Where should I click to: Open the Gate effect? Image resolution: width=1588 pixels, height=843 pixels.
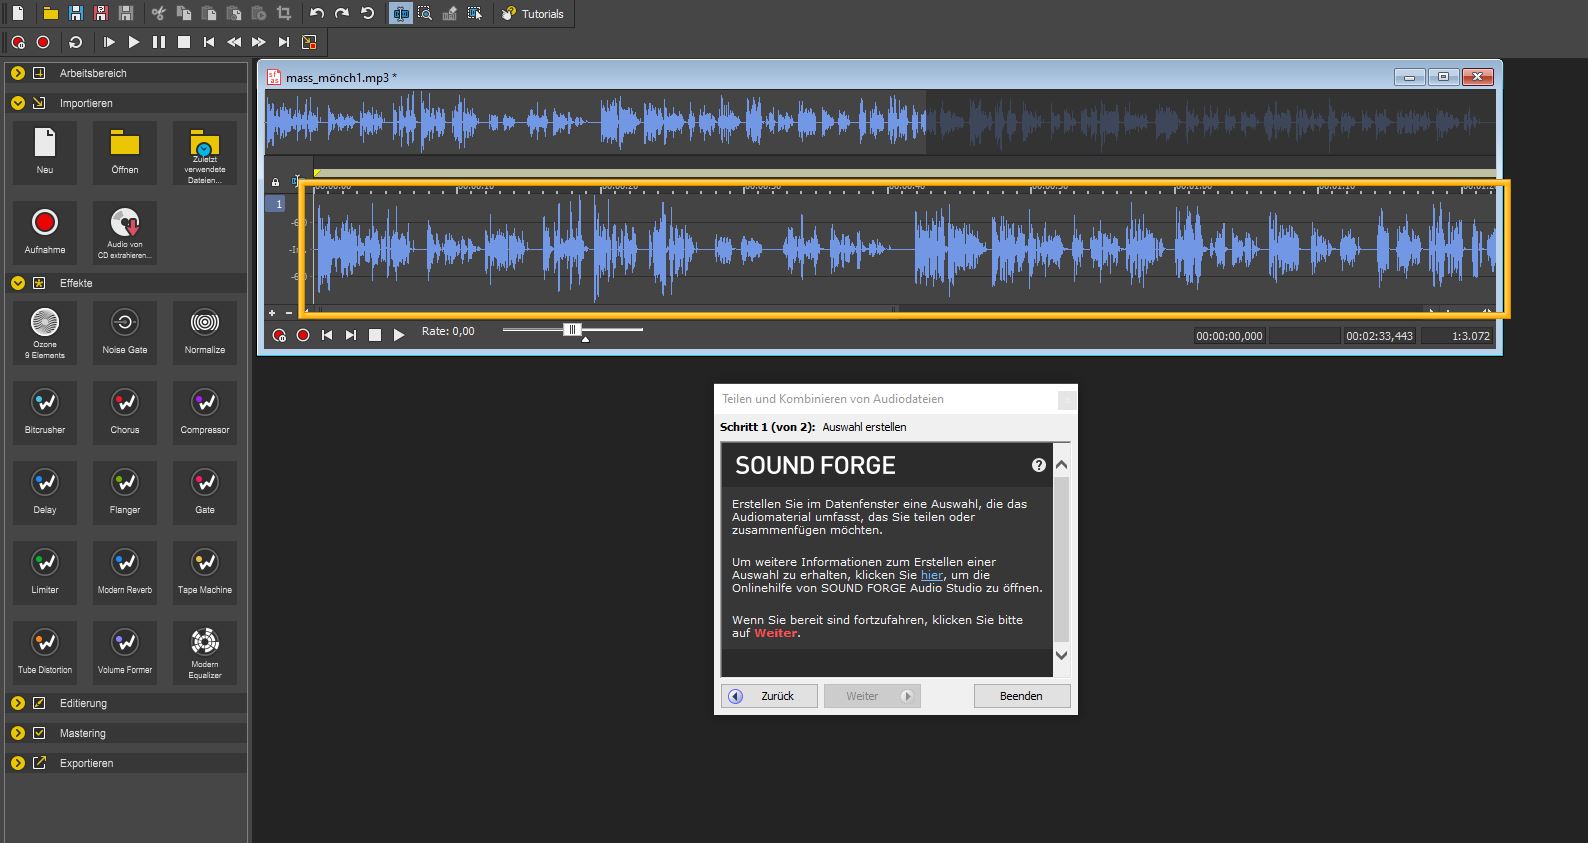click(x=205, y=493)
